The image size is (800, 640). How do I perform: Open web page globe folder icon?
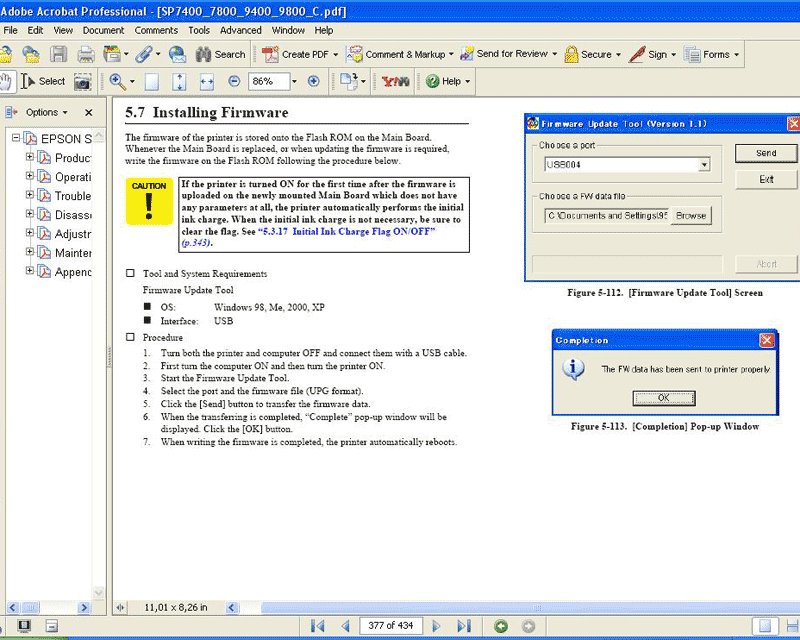31,54
